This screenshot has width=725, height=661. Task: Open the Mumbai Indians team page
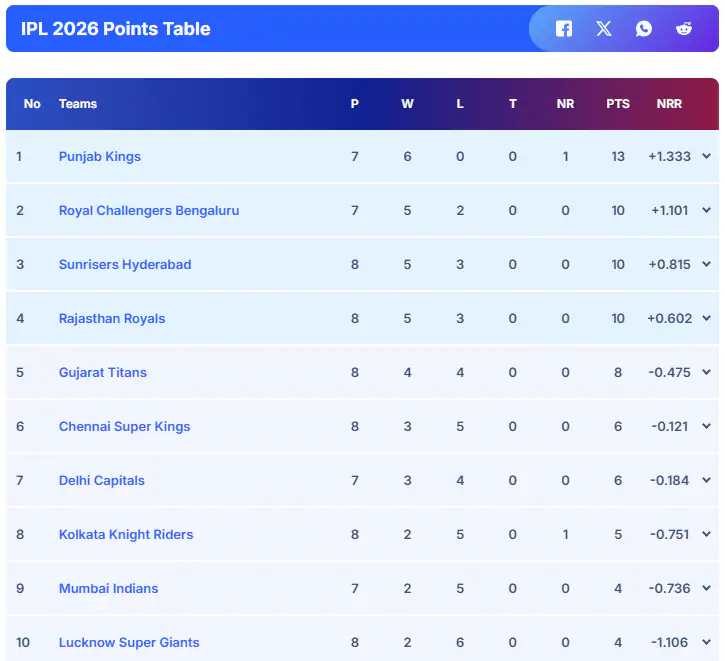pyautogui.click(x=108, y=589)
